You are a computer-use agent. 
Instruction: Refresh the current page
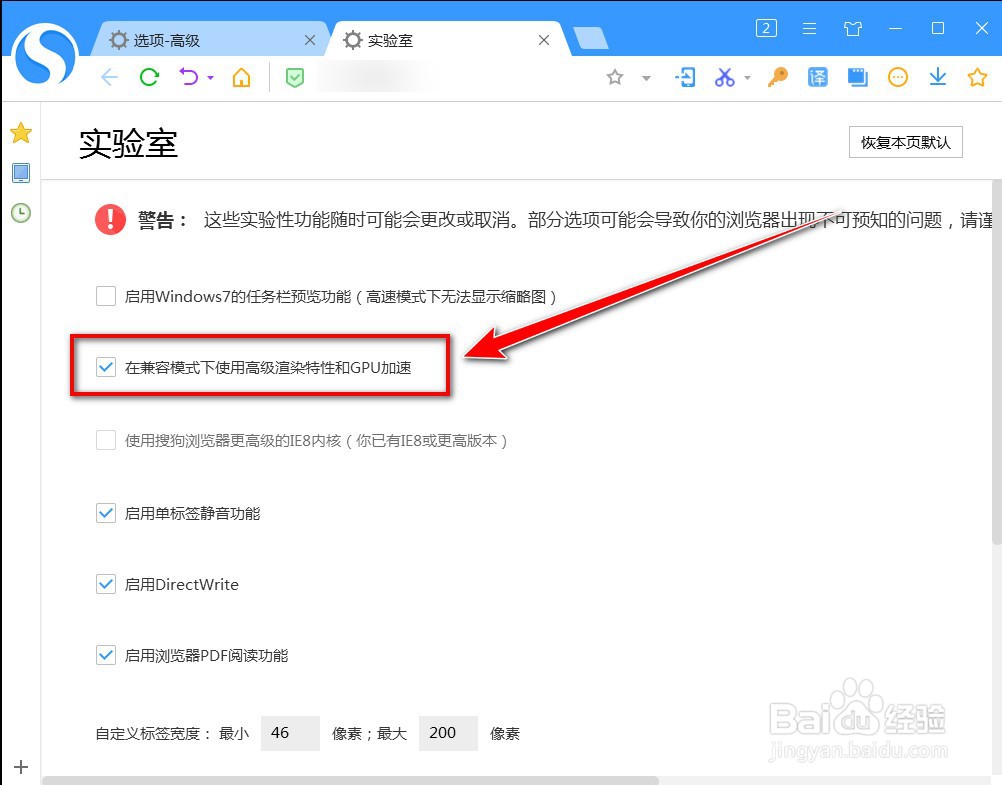[149, 77]
